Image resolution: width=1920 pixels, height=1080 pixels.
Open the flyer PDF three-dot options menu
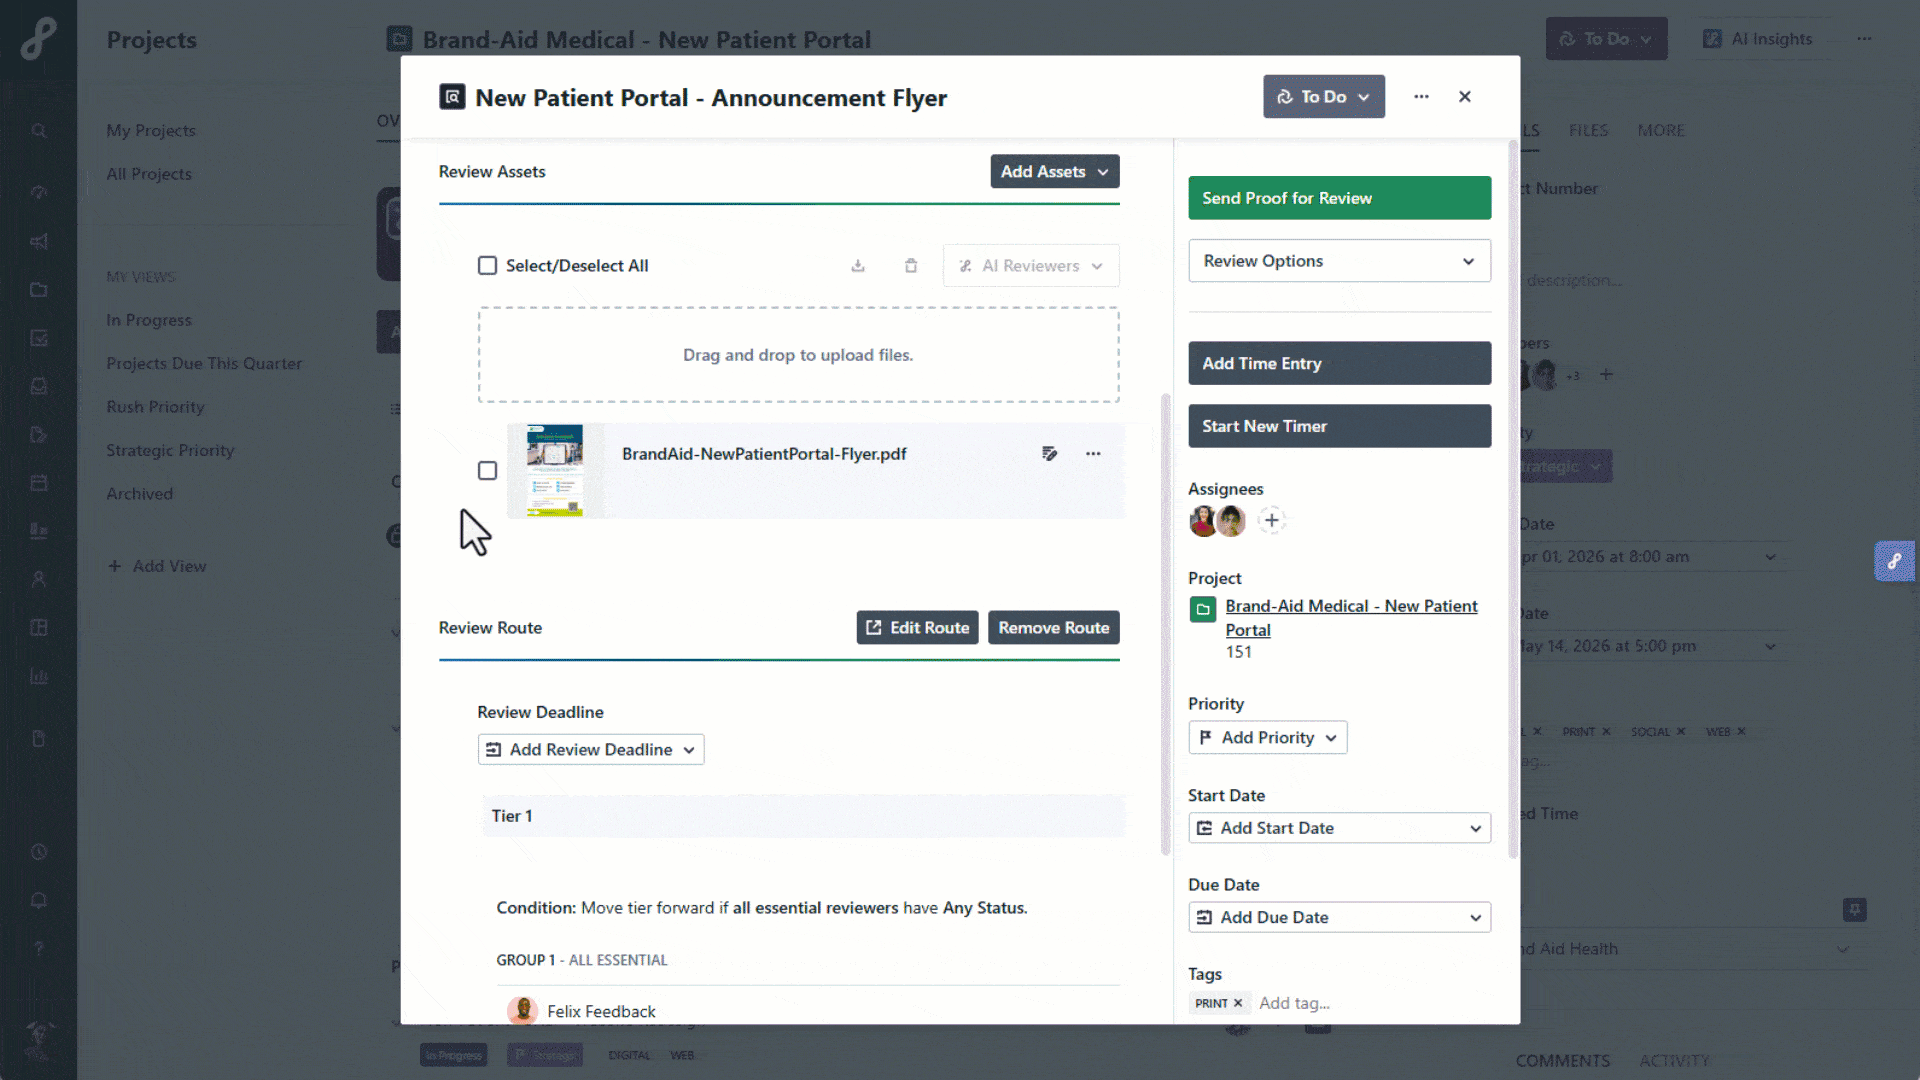(1093, 454)
